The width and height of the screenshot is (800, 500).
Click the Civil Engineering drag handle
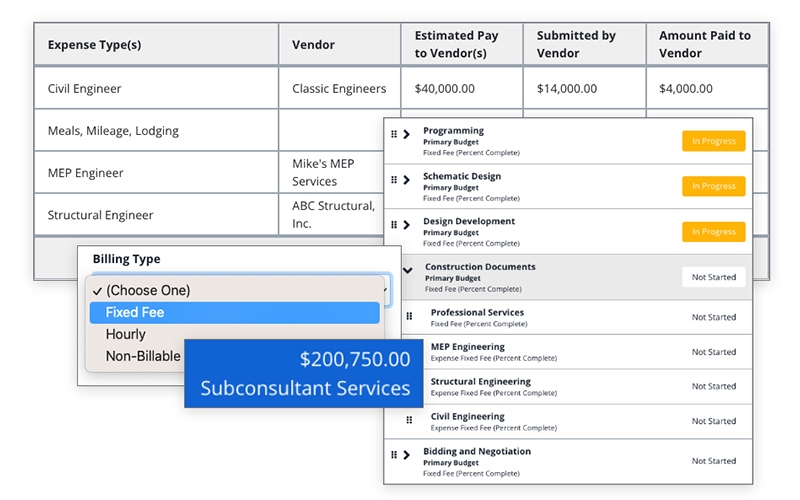409,421
